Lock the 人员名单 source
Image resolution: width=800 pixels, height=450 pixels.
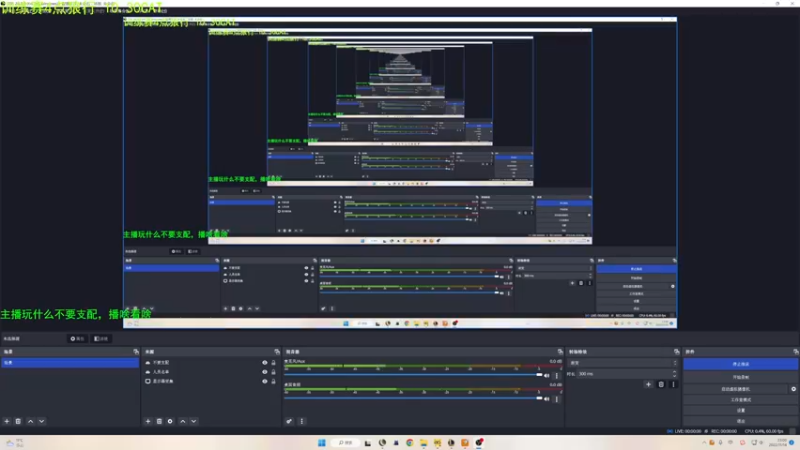(273, 372)
